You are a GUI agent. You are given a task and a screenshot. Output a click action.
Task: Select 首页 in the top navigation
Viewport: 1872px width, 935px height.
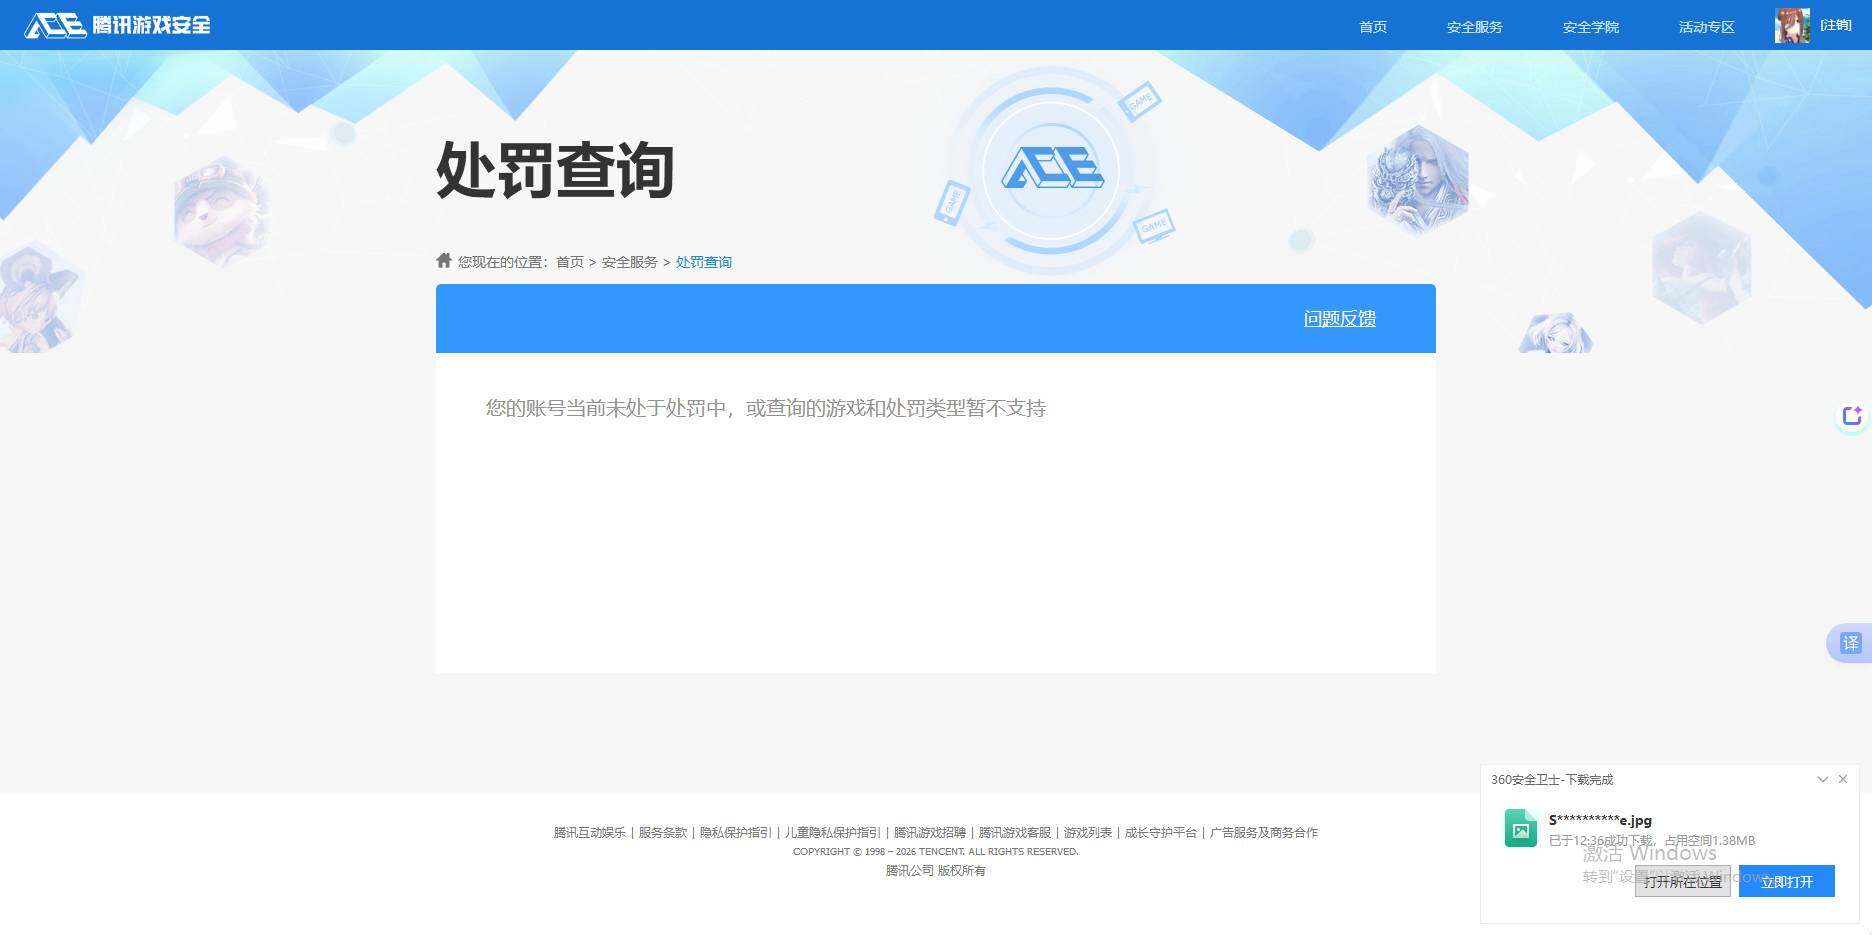(x=1372, y=27)
